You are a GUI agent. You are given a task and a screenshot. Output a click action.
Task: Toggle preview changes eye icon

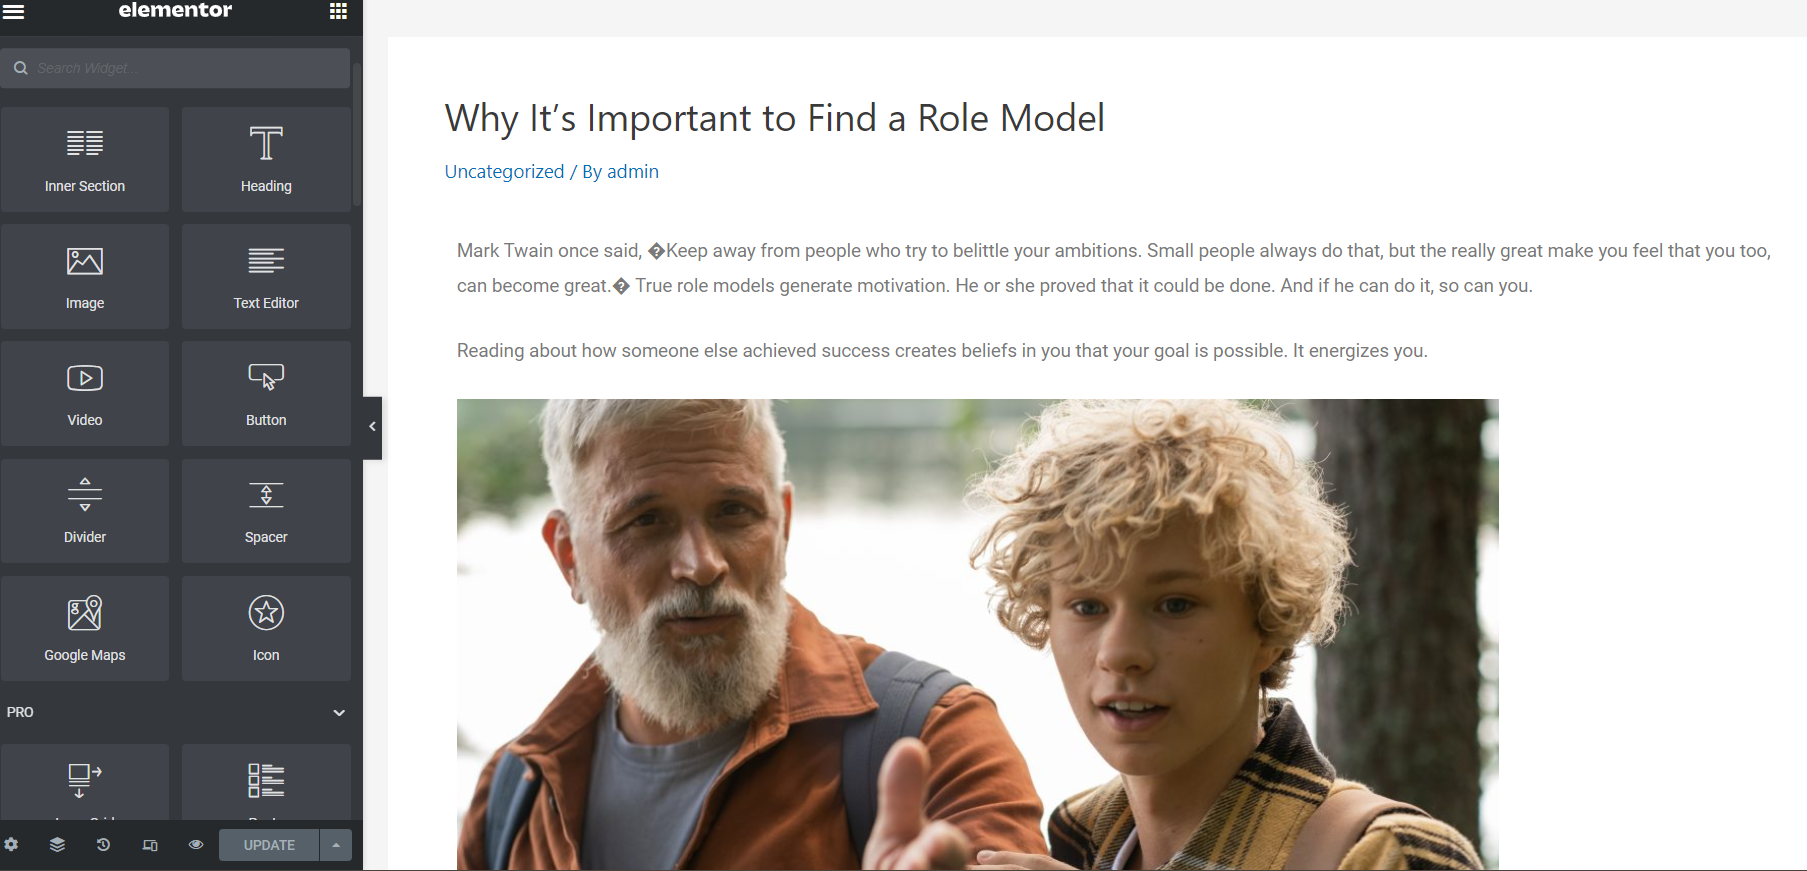(196, 845)
